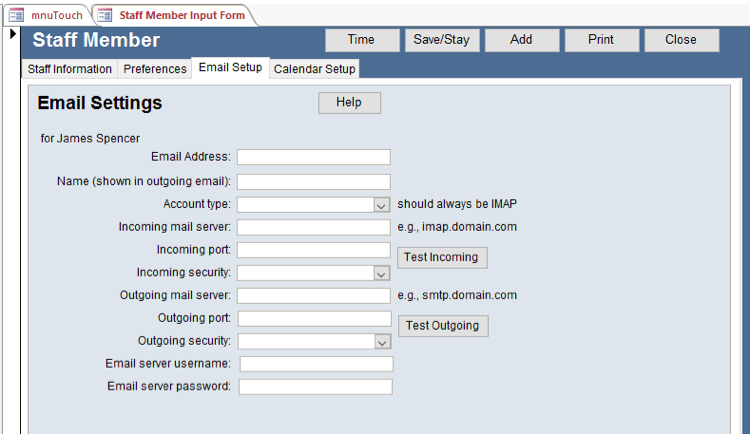The height and width of the screenshot is (434, 750).
Task: Focus the Email server username field
Action: coord(317,364)
